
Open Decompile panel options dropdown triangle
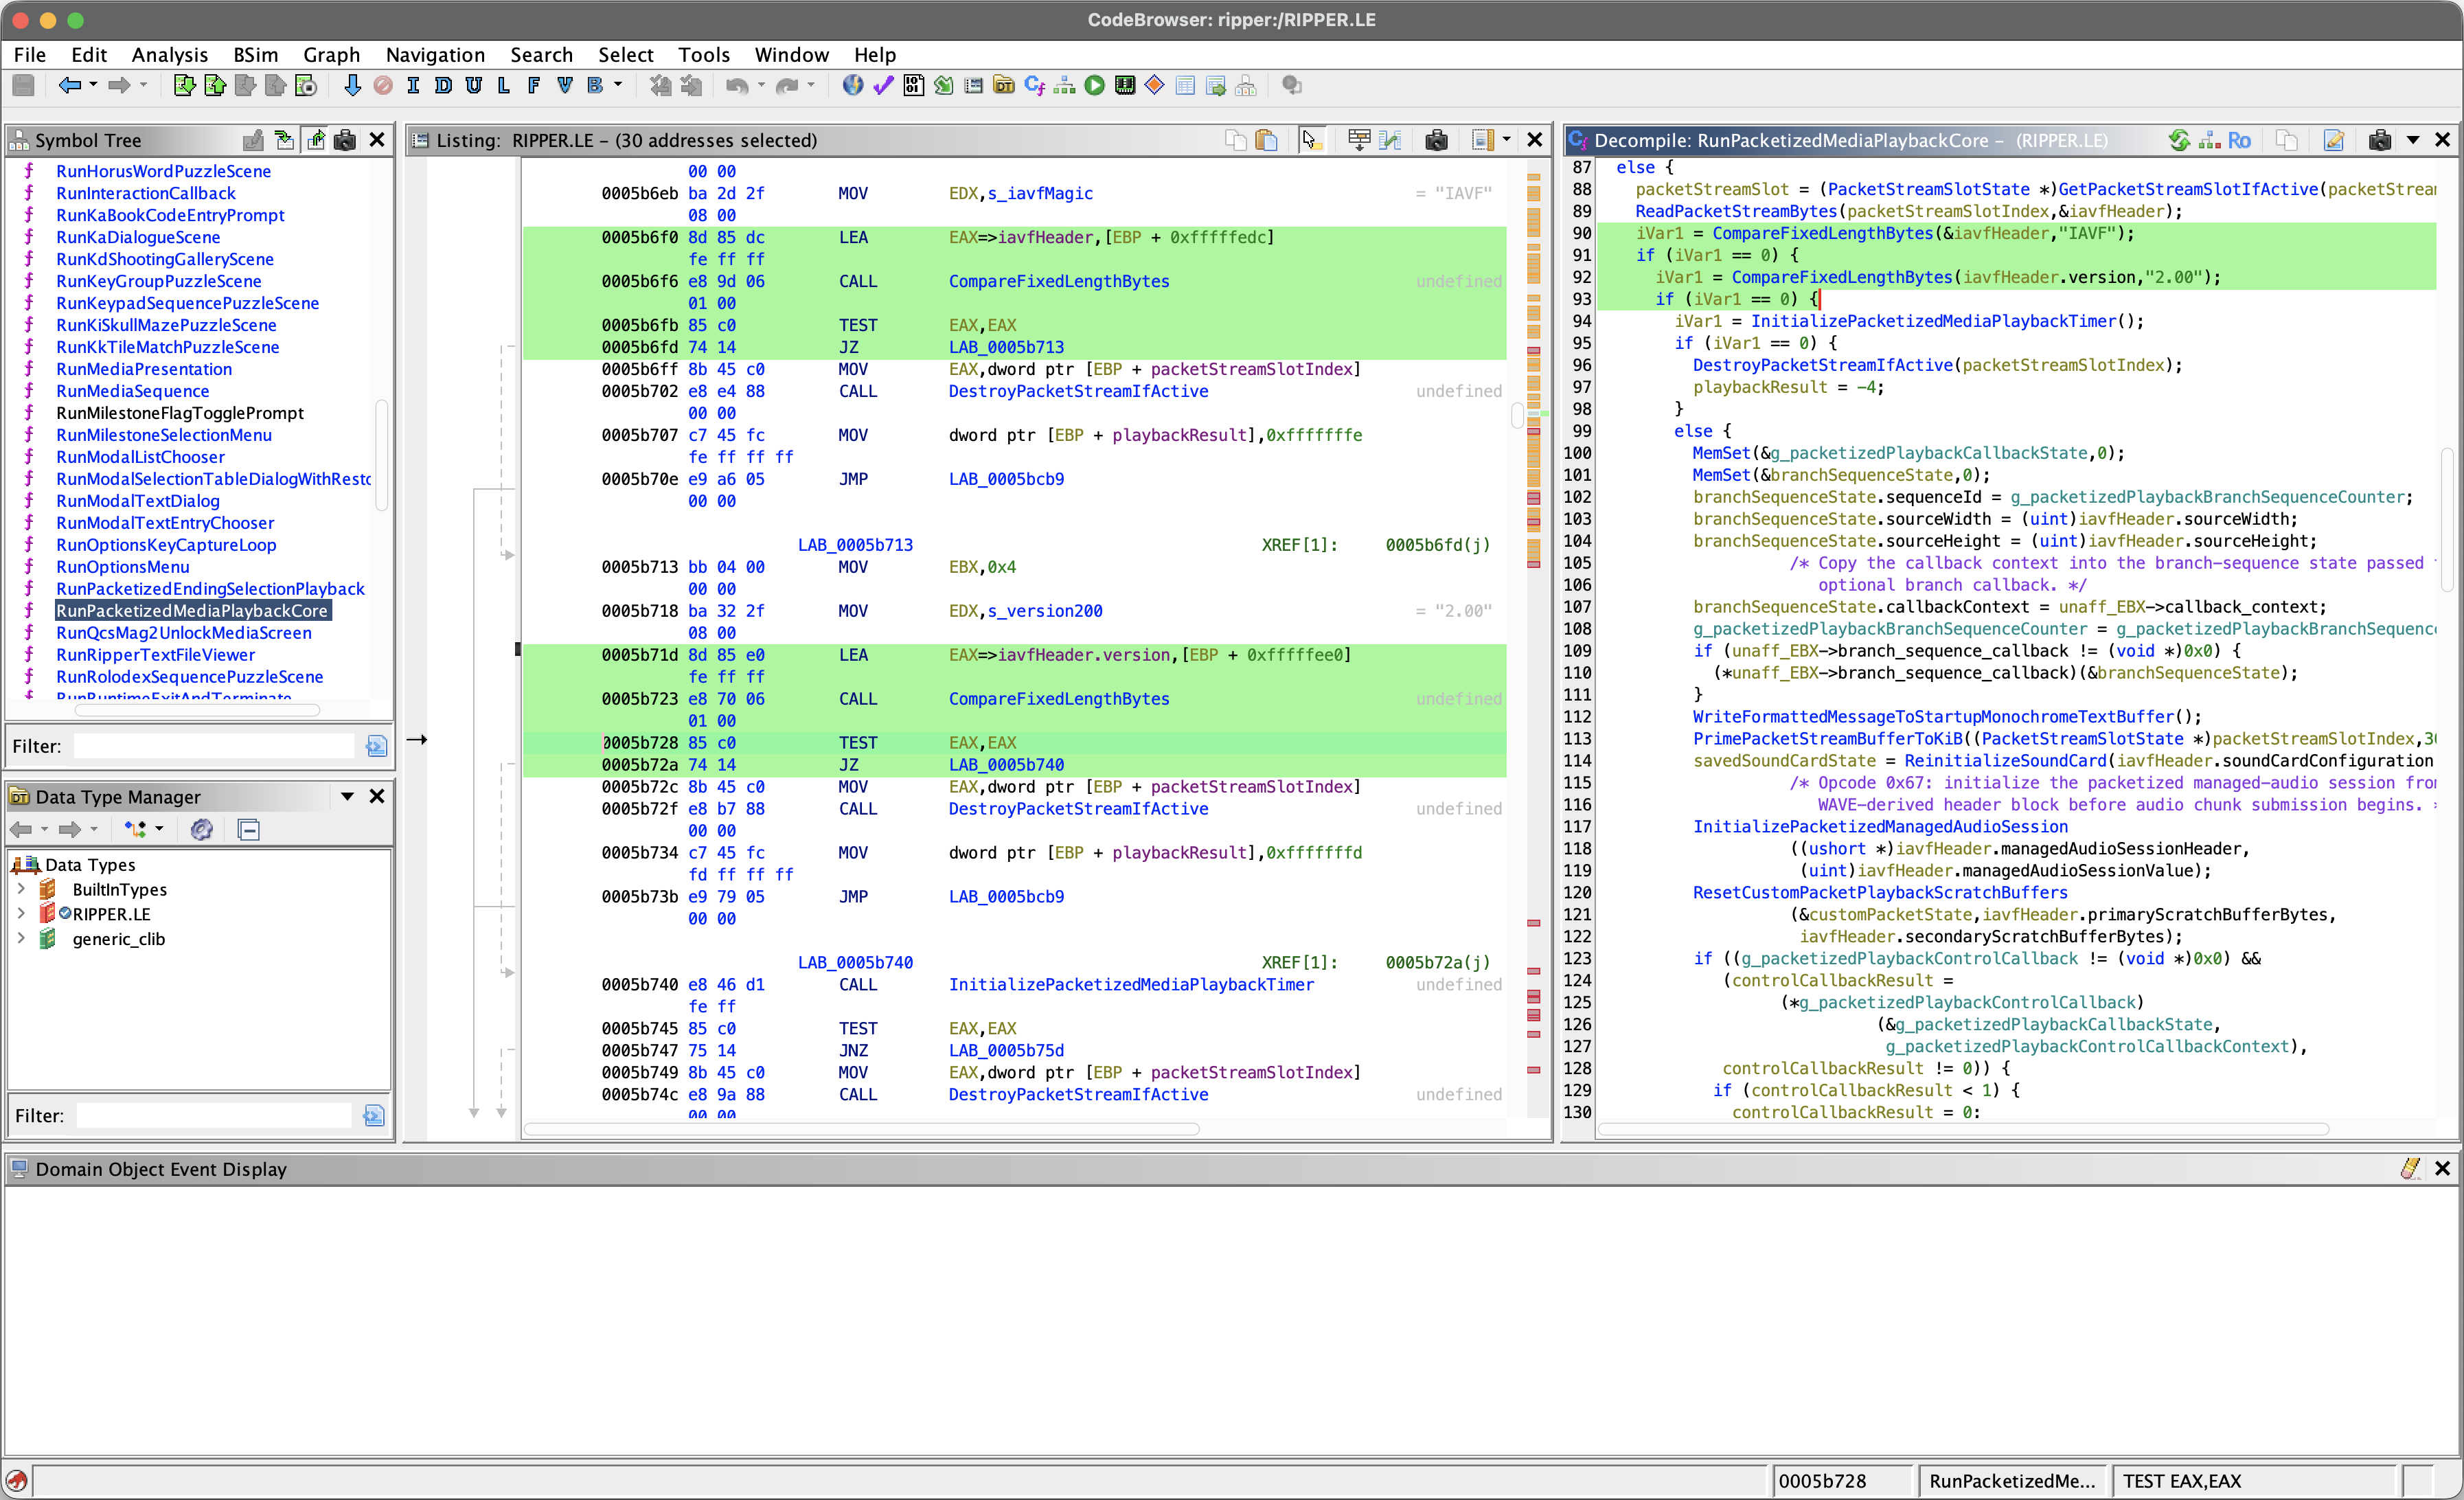(2412, 140)
